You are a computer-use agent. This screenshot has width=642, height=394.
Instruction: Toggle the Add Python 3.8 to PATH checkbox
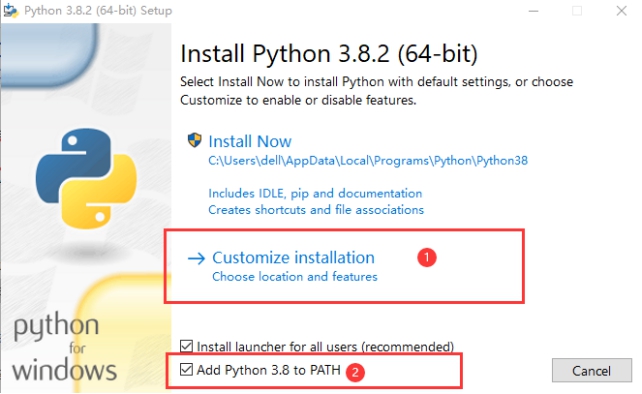[186, 369]
